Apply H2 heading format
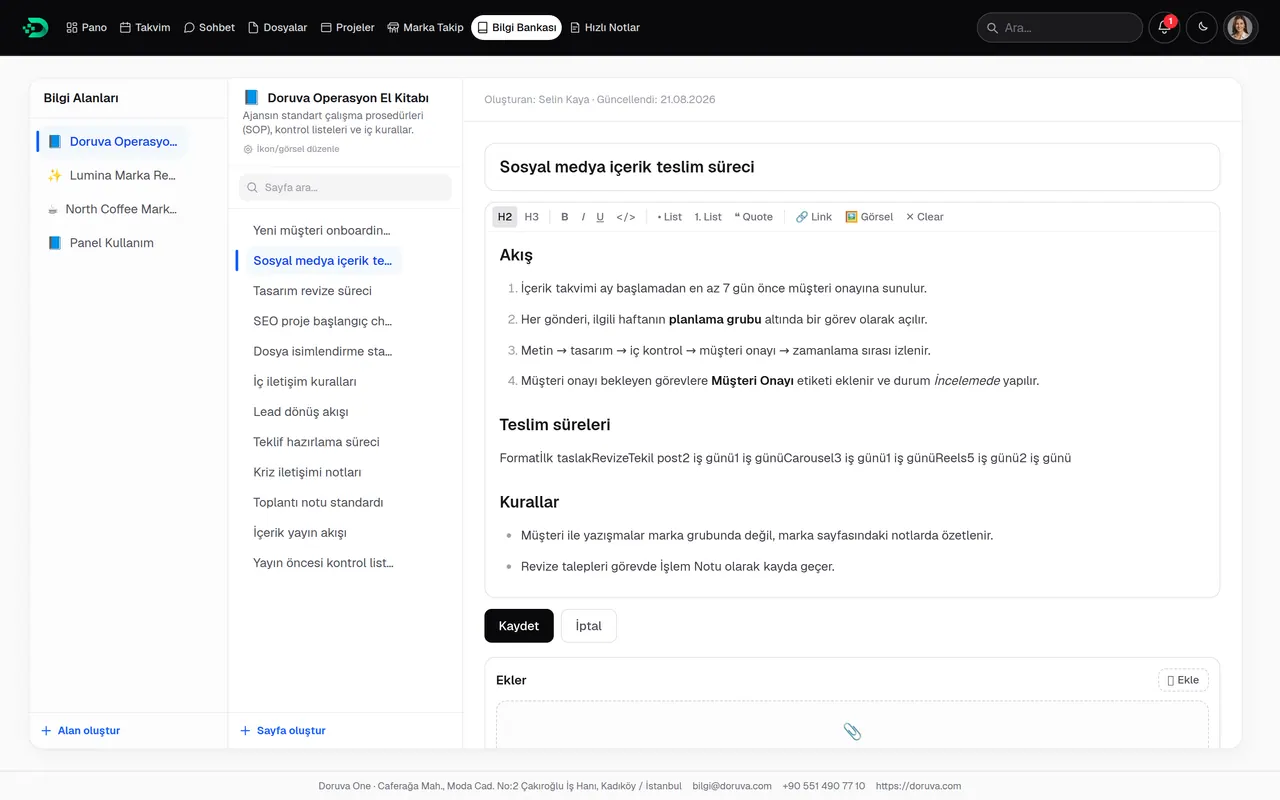Screen dimensions: 1280x800 pos(505,217)
